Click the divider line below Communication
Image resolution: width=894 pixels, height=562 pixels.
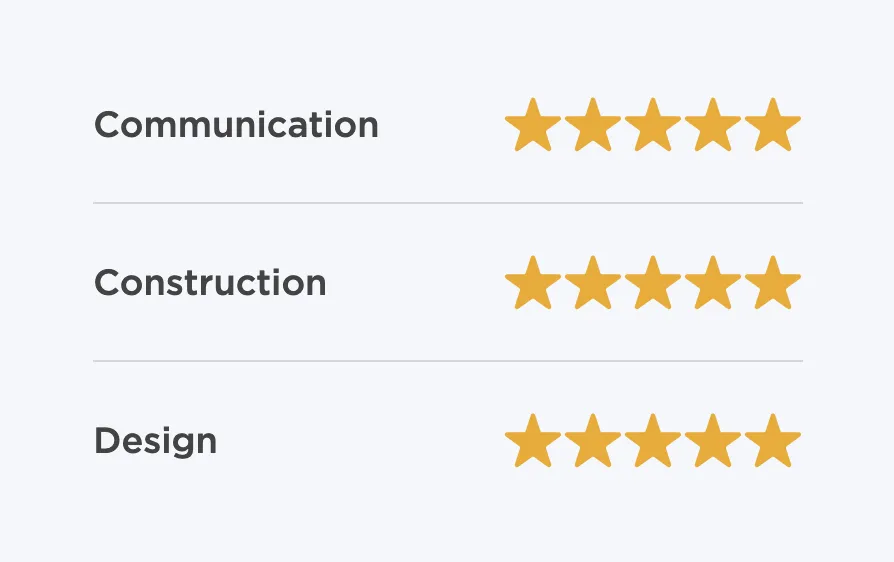[448, 203]
